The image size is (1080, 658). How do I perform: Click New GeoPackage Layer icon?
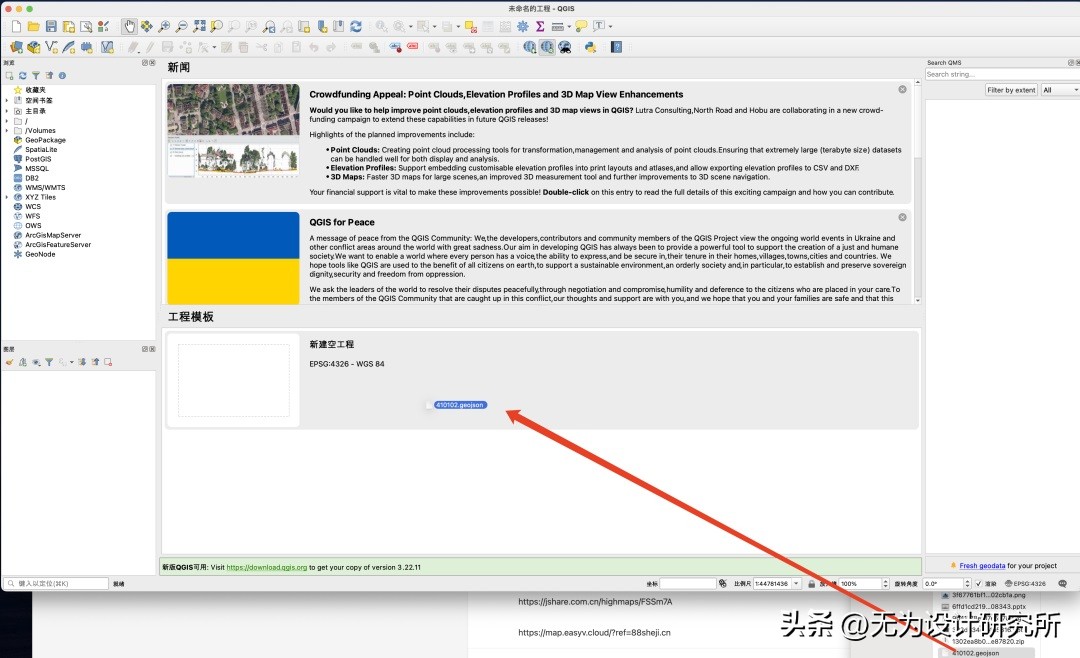(33, 47)
